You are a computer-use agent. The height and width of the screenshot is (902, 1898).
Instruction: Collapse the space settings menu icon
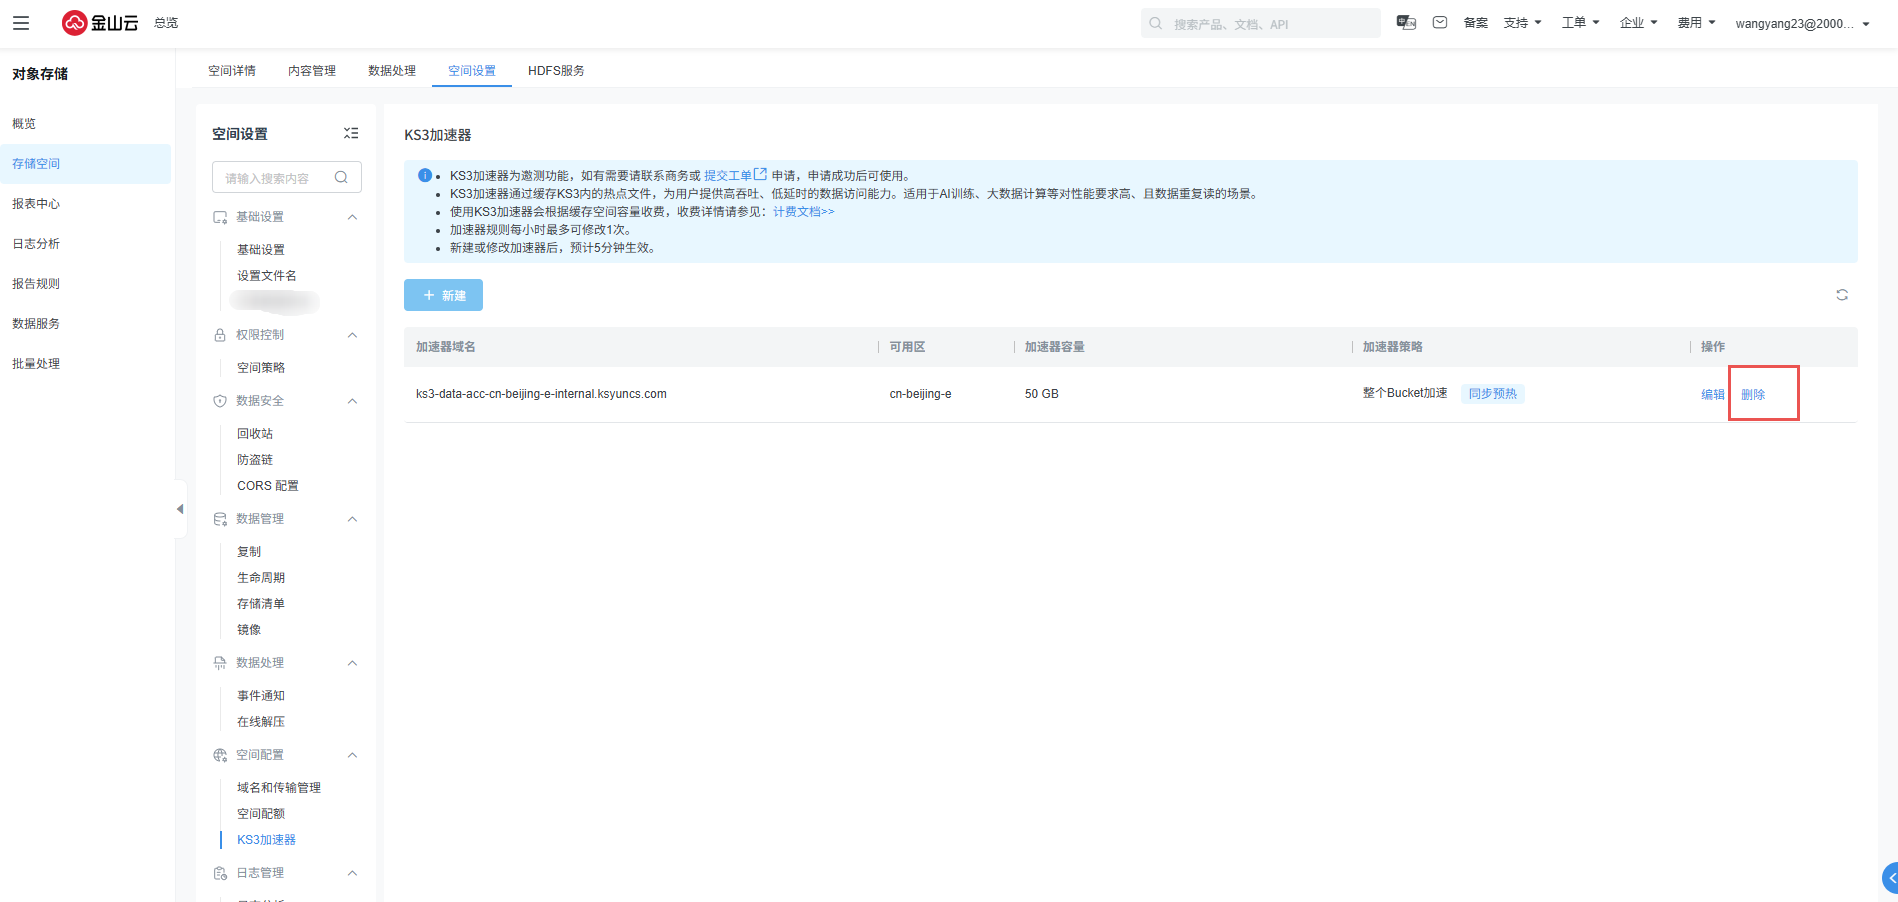pos(351,133)
